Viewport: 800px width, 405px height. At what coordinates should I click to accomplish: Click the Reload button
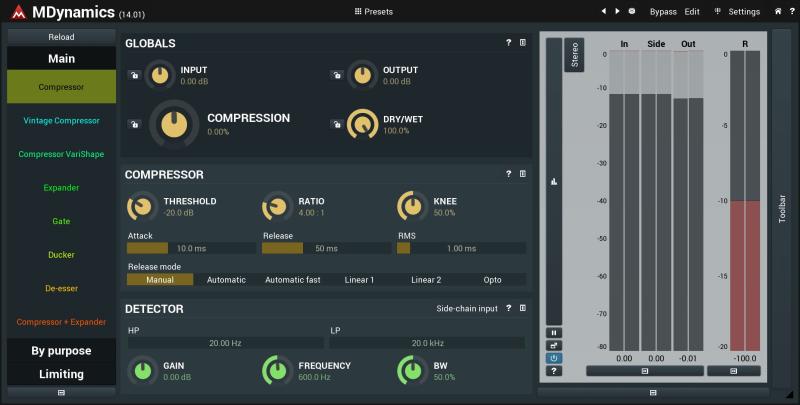61,37
